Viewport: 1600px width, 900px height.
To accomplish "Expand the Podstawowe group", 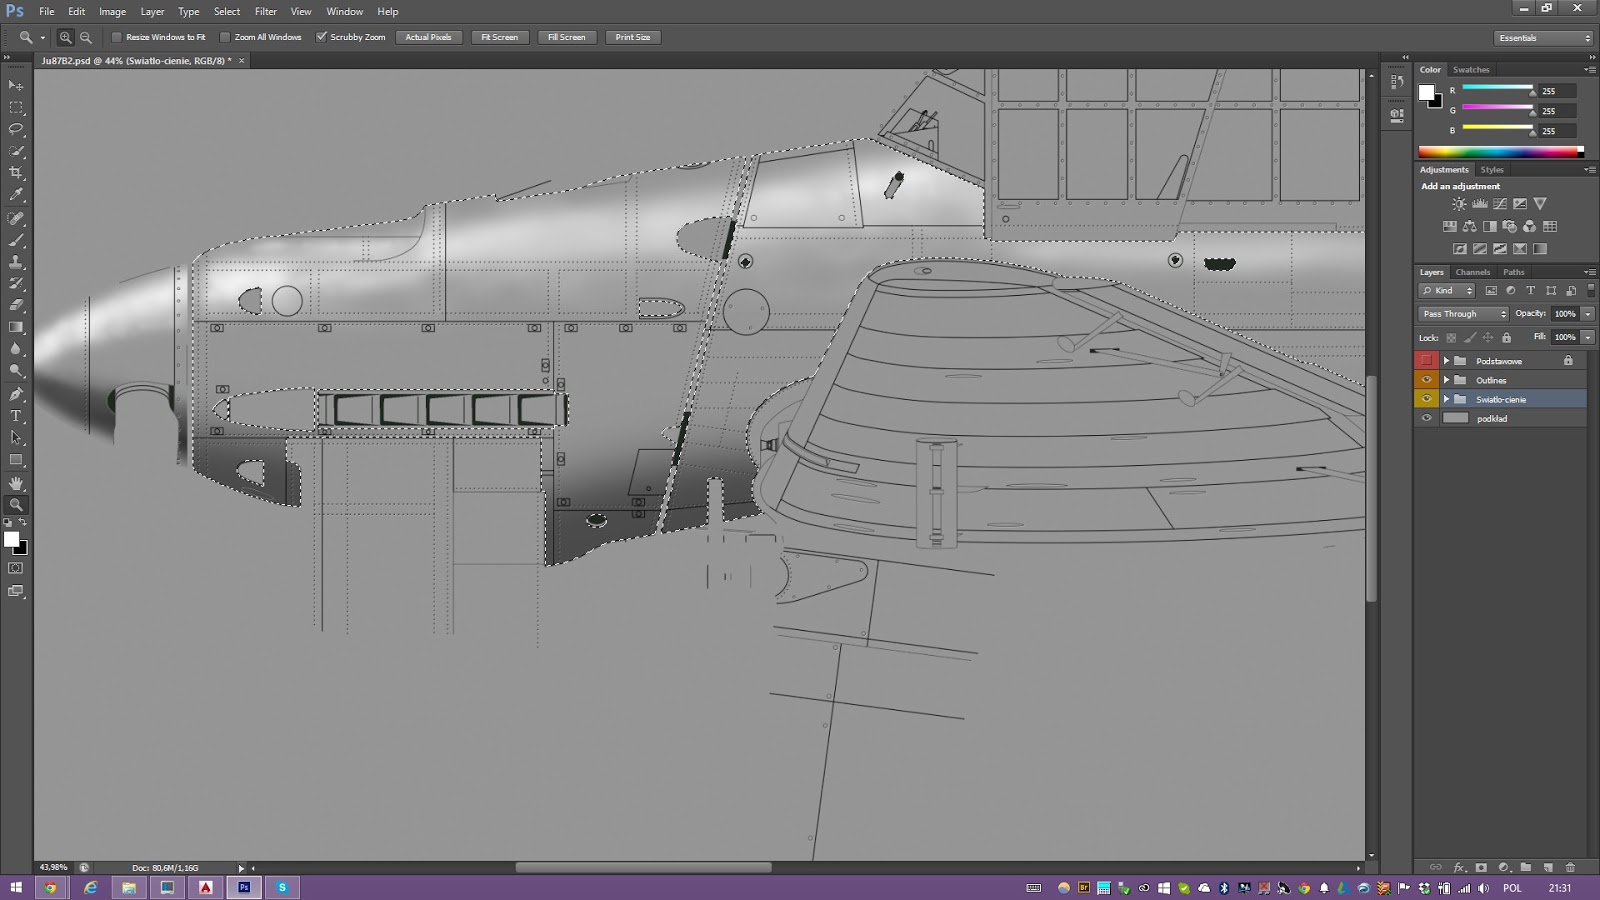I will 1446,361.
